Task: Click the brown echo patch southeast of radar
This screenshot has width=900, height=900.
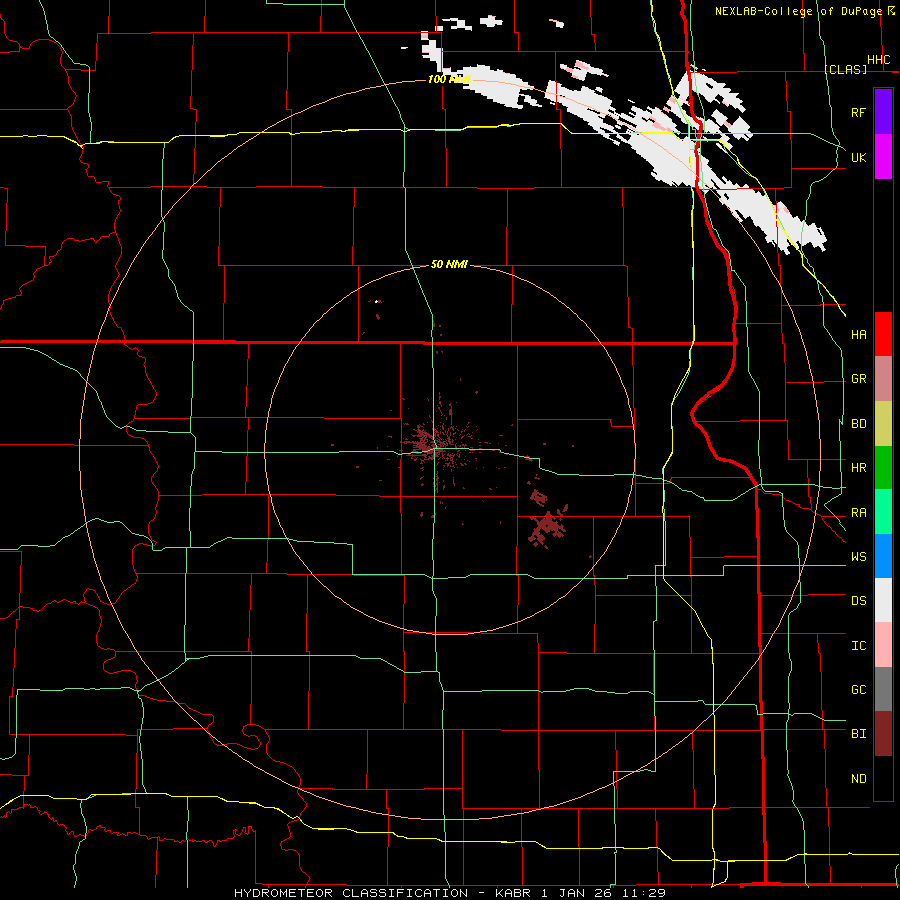Action: tap(548, 524)
